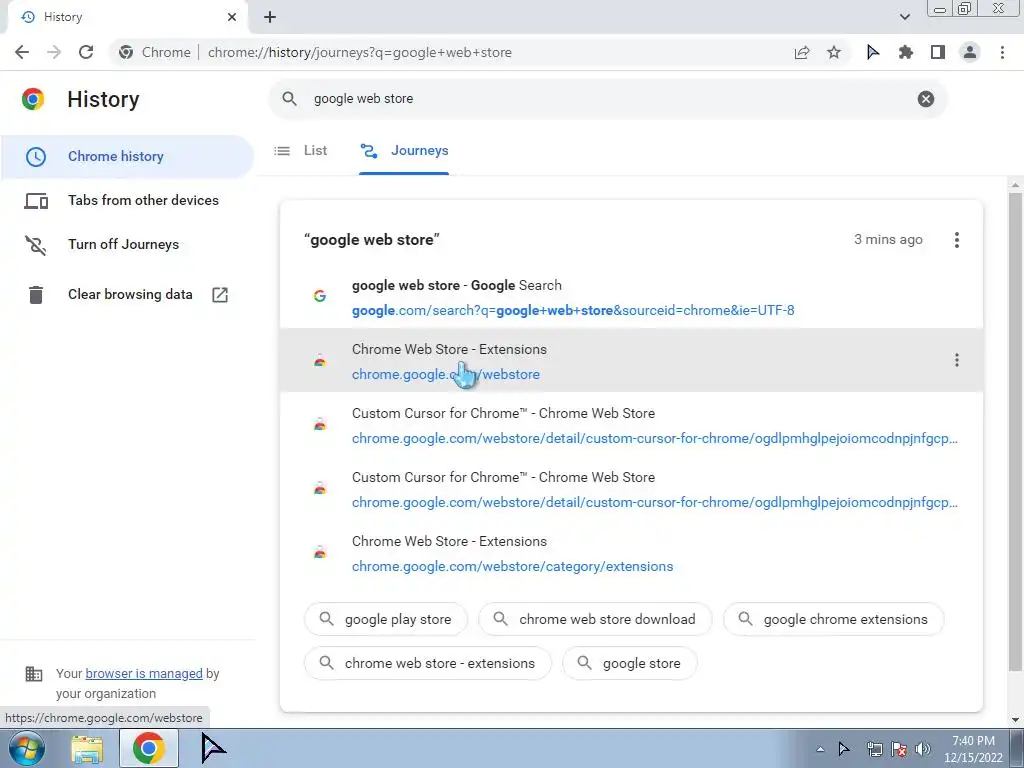This screenshot has height=768, width=1024.
Task: Click the volume speaker tray icon
Action: tap(923, 749)
